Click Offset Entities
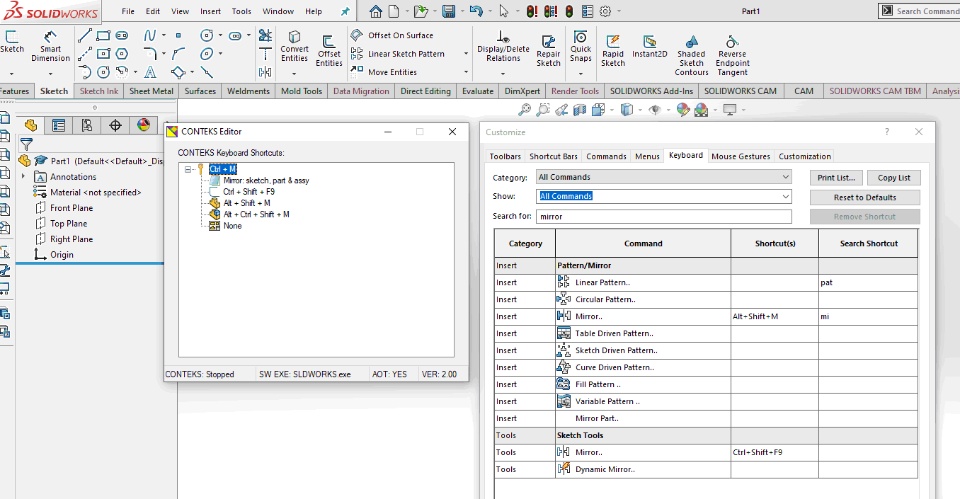 point(329,50)
